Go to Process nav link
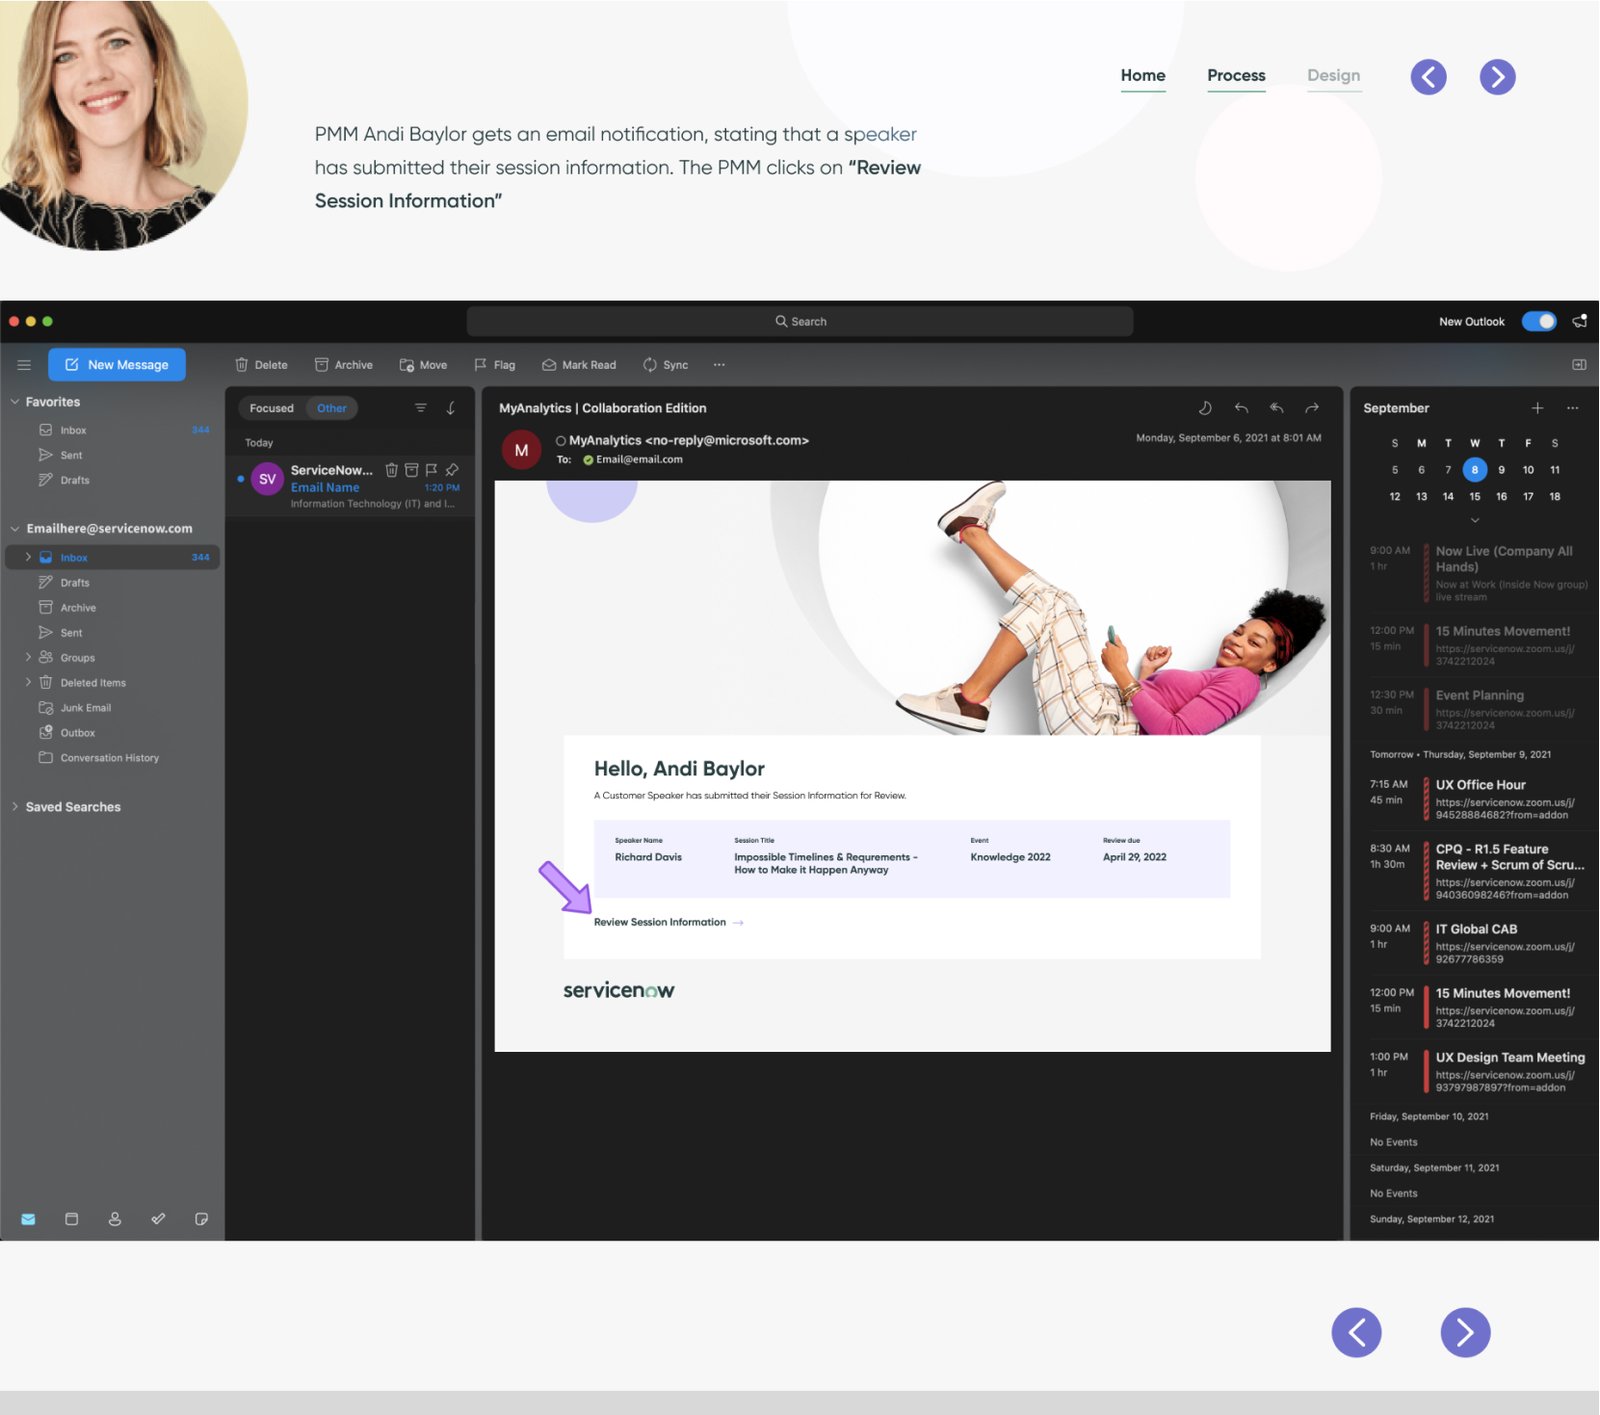Viewport: 1600px width, 1415px height. tap(1236, 76)
